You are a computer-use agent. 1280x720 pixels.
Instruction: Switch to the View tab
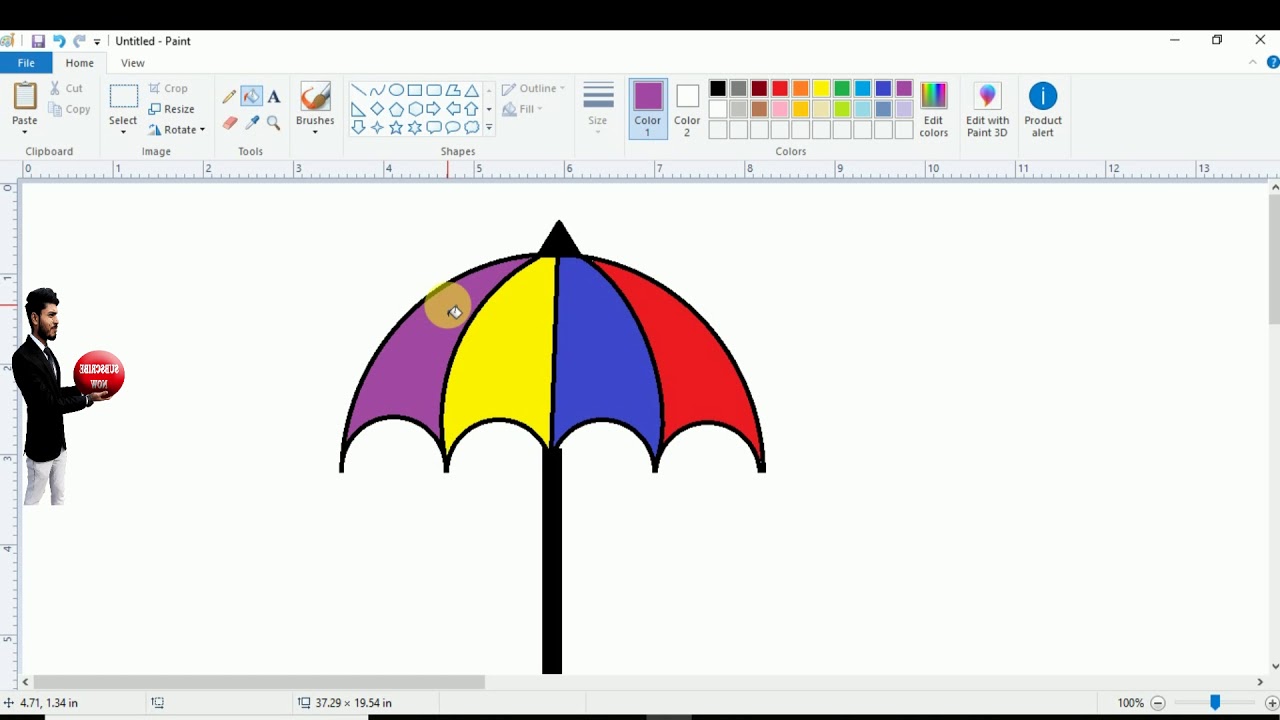(x=133, y=63)
